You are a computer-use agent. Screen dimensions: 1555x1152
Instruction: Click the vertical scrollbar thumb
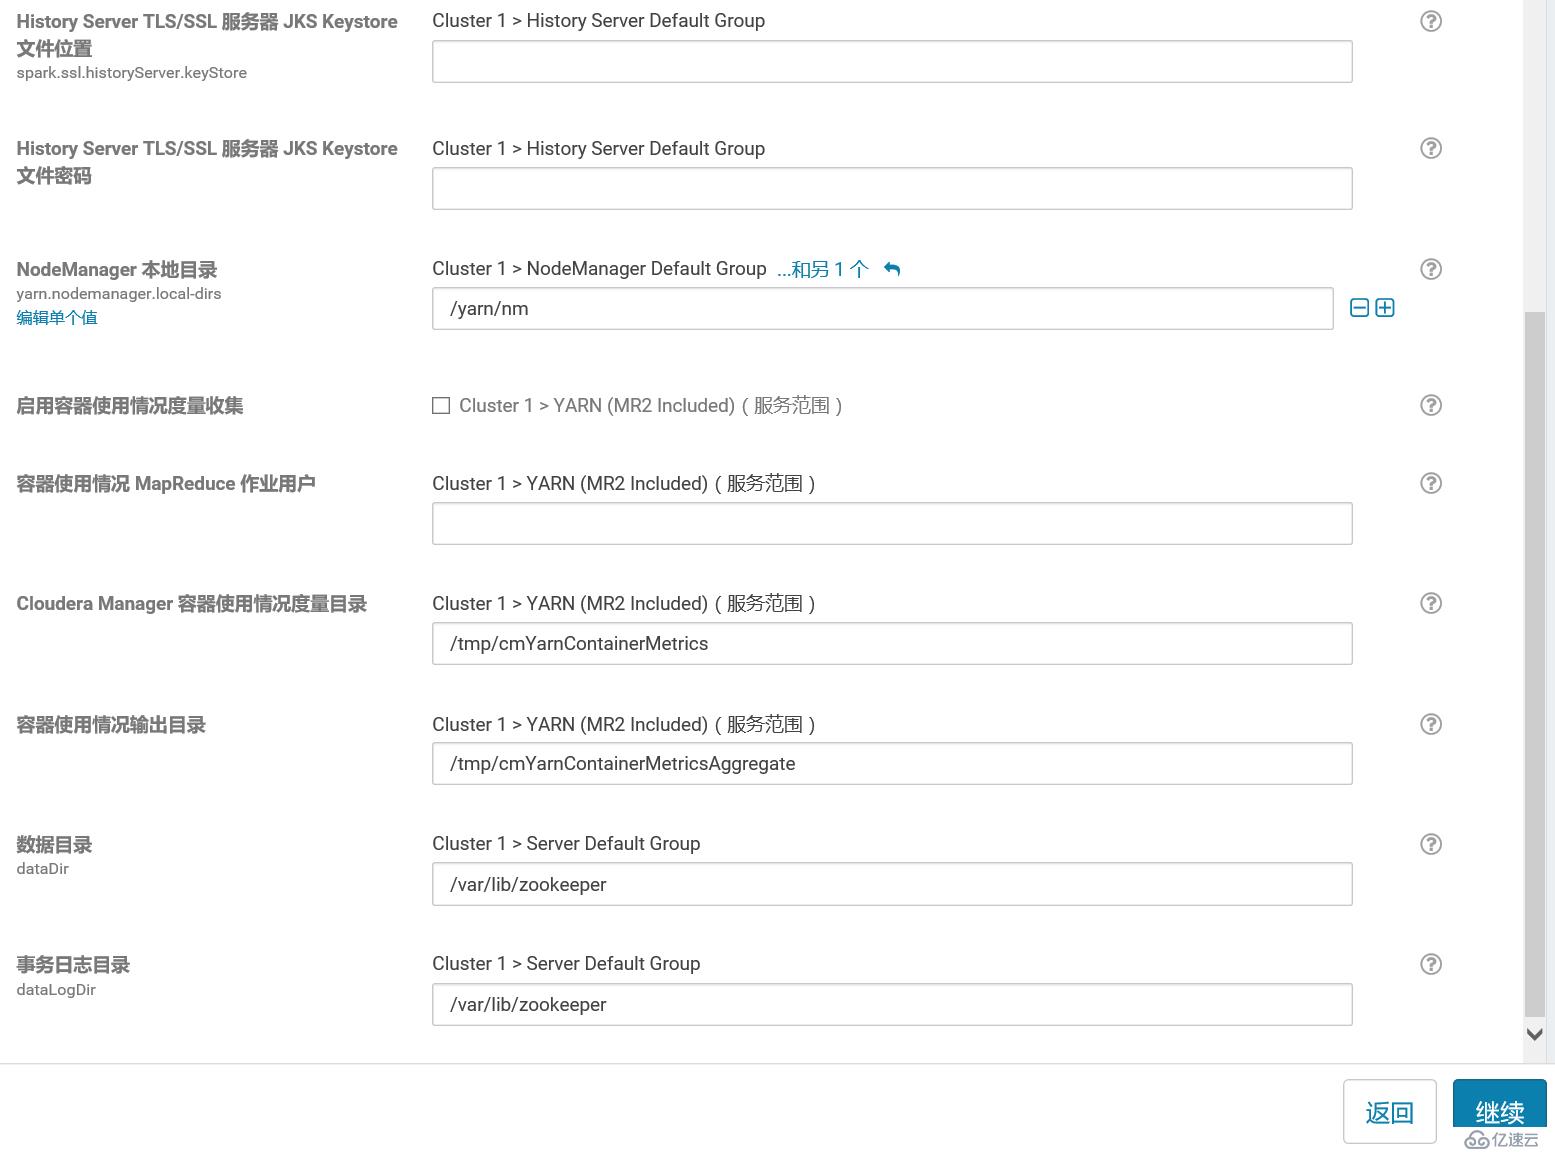[1535, 665]
